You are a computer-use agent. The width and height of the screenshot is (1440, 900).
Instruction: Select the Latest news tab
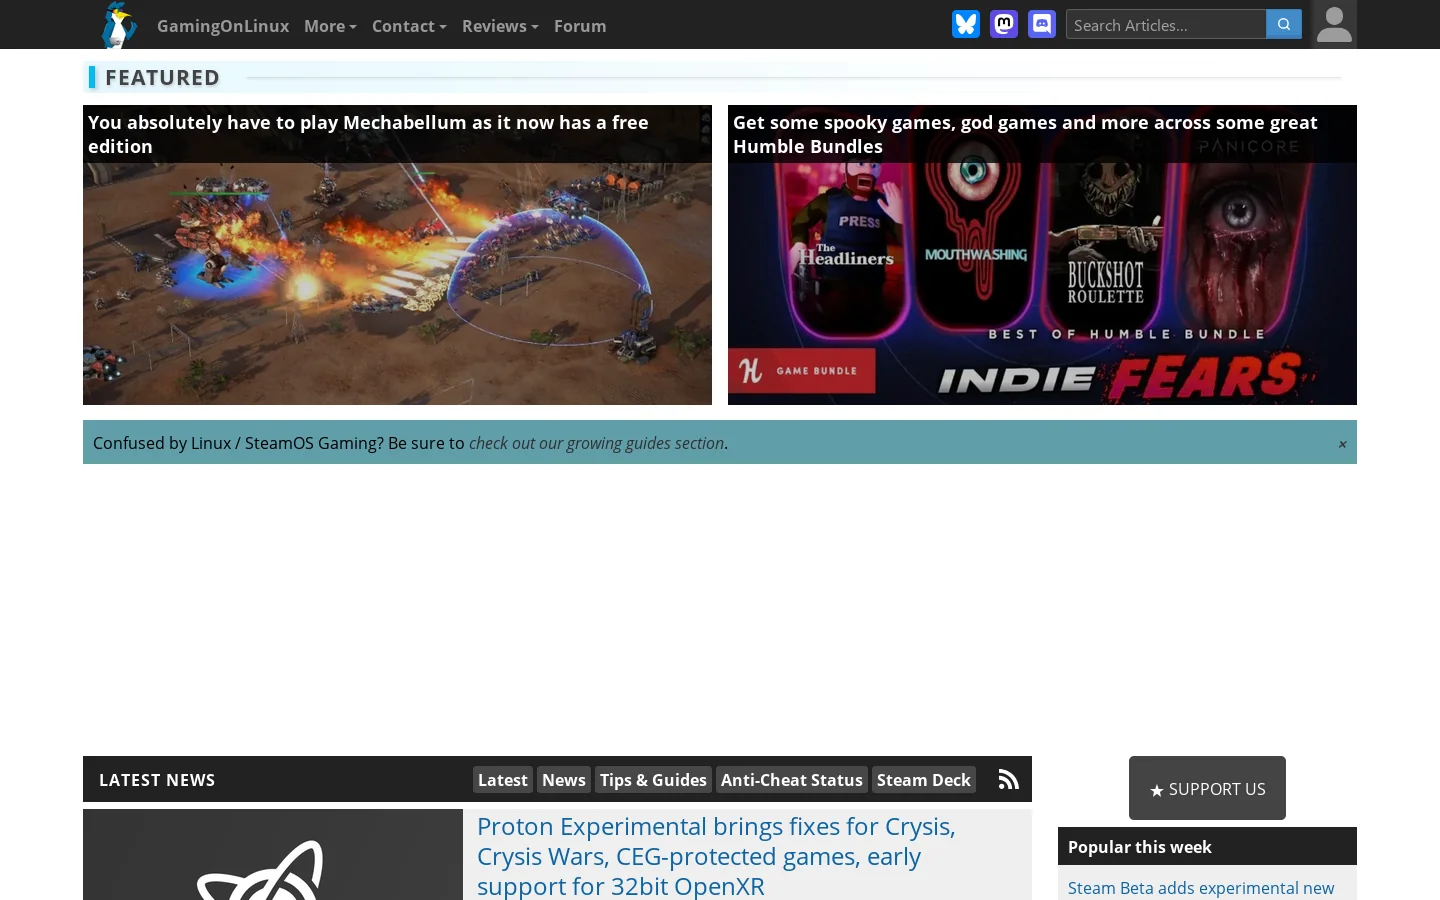click(502, 780)
